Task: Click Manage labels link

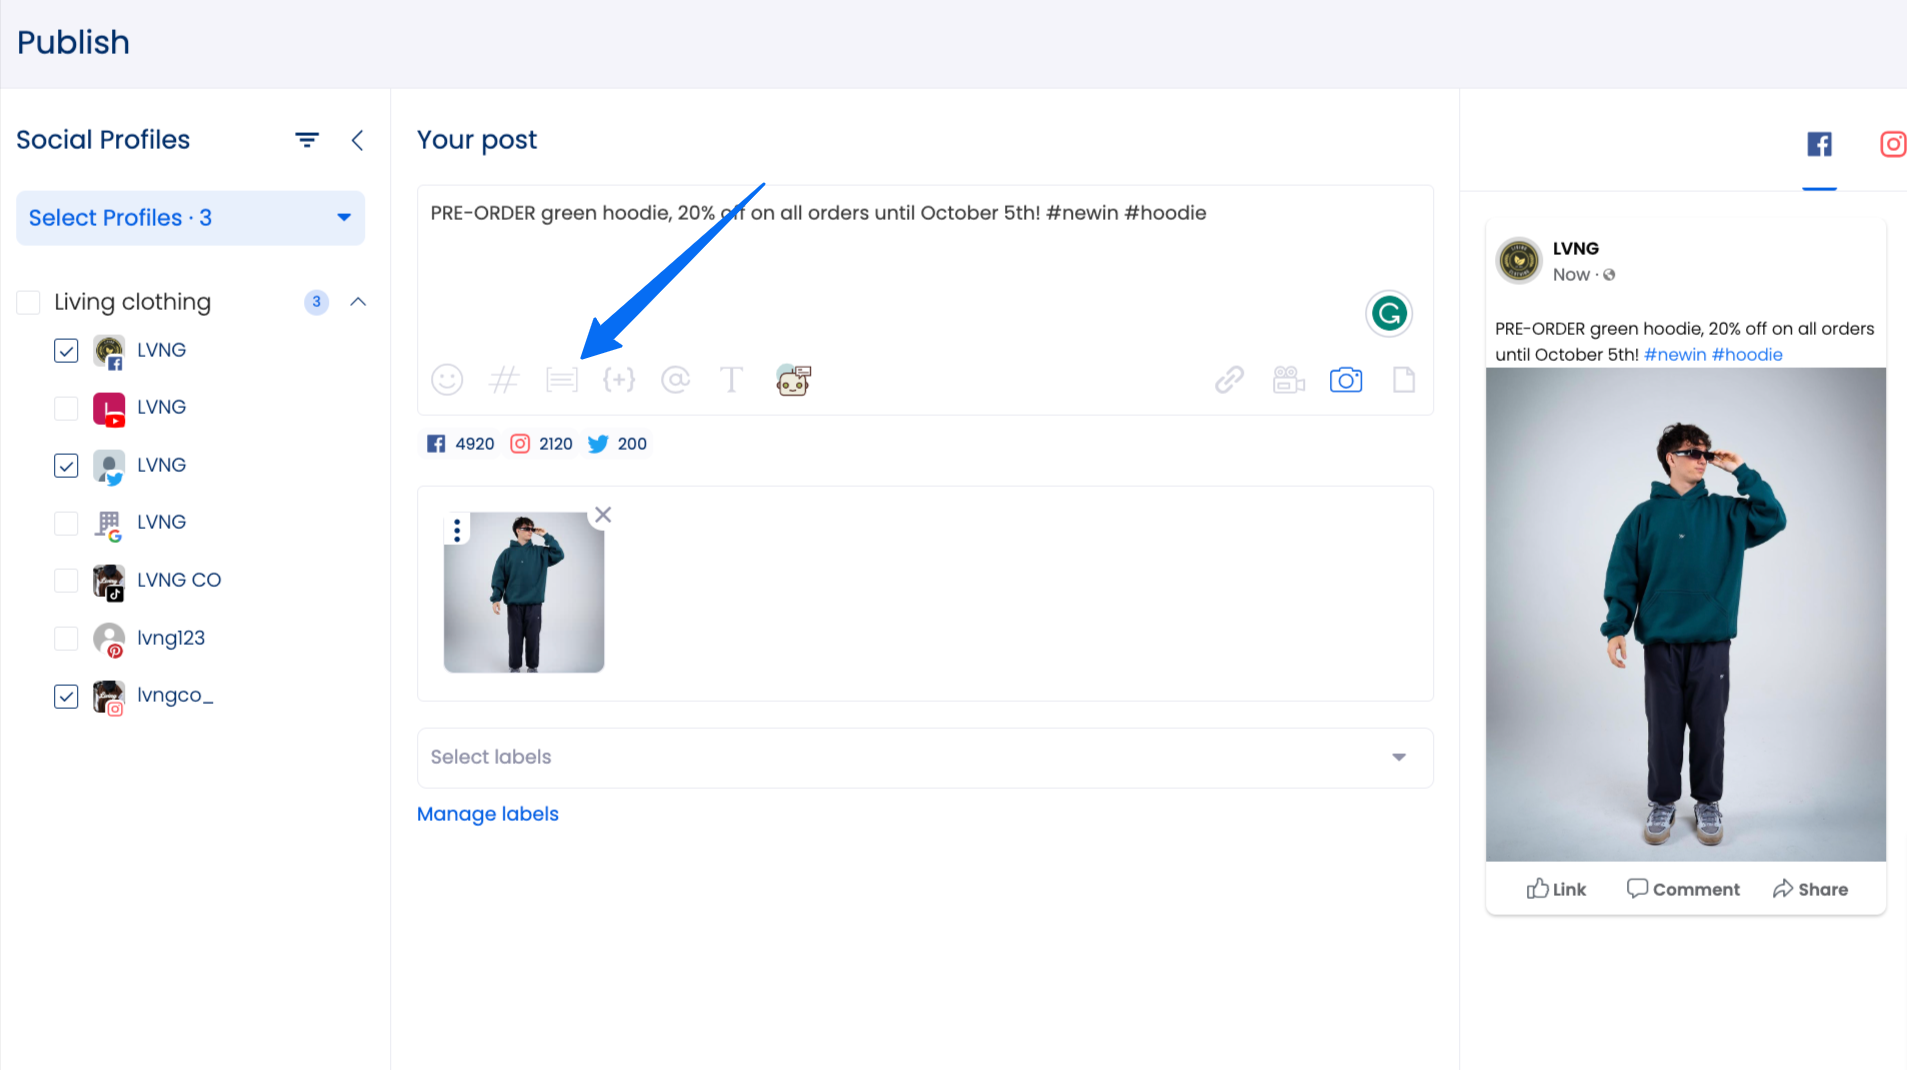Action: 488,814
